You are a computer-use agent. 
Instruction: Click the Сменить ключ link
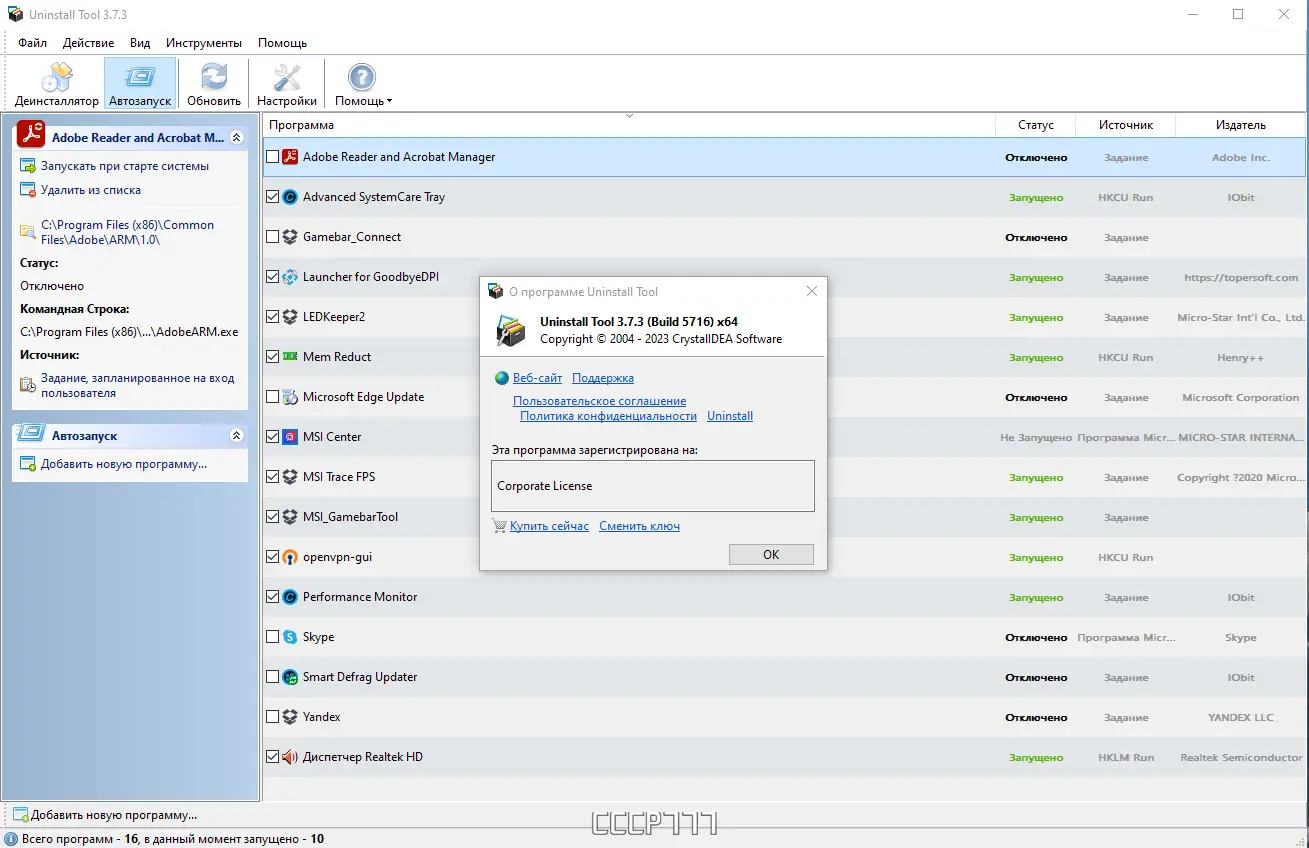coord(639,525)
